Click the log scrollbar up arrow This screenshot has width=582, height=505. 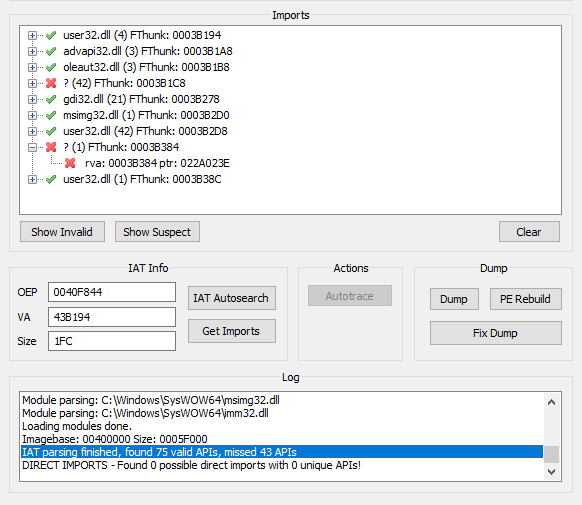click(x=552, y=402)
